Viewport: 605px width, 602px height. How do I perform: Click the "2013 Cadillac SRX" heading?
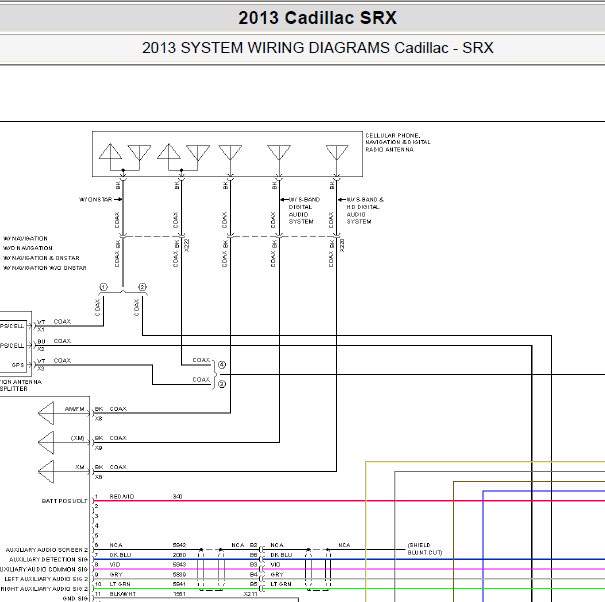pos(317,18)
